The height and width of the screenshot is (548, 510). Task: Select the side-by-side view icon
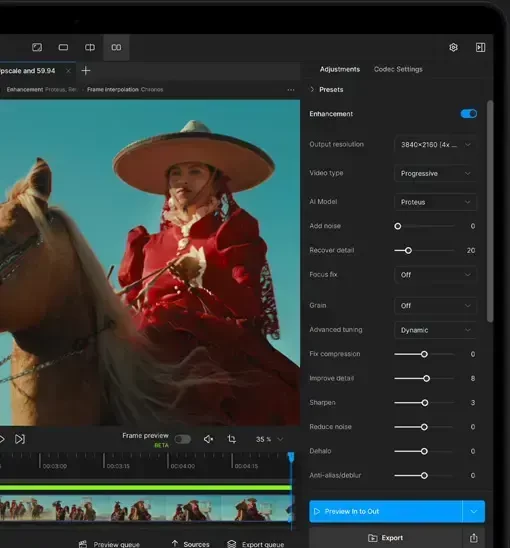(116, 47)
